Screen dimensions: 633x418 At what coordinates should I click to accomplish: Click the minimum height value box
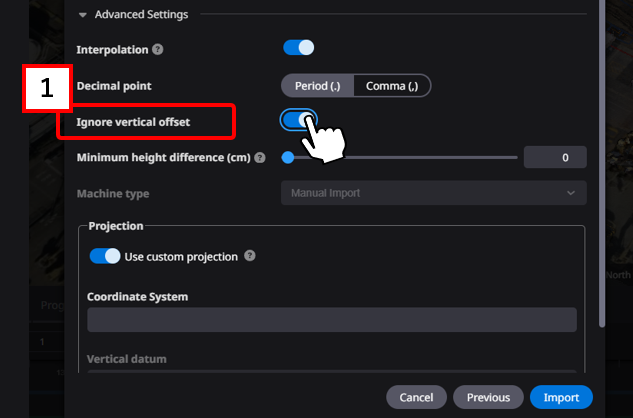pos(555,157)
